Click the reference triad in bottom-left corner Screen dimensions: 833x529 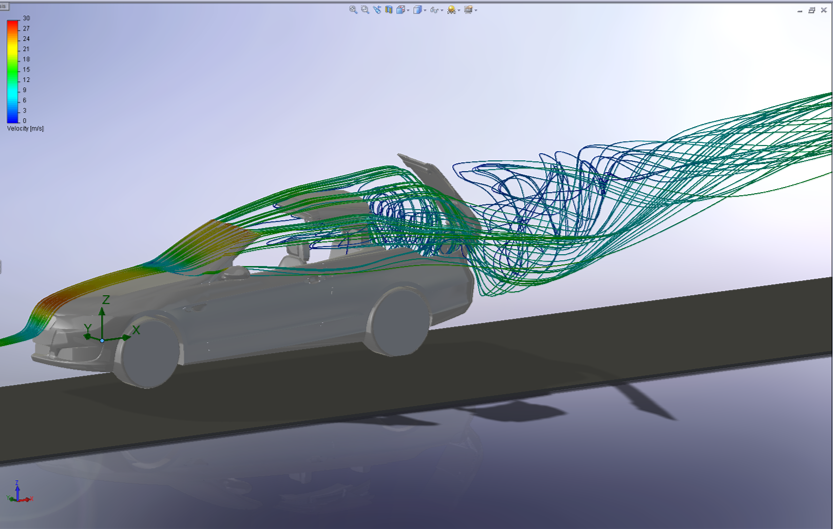pyautogui.click(x=19, y=493)
